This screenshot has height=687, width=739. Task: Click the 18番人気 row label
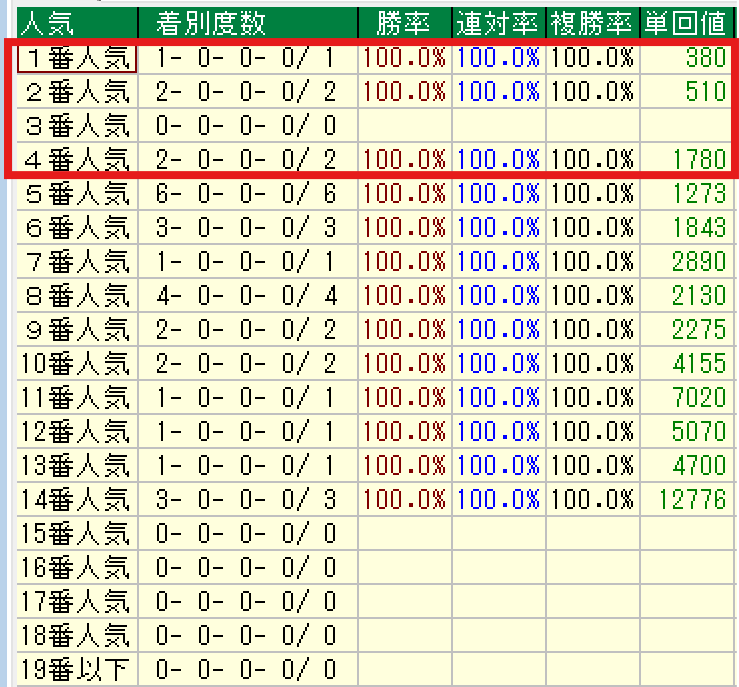76,635
